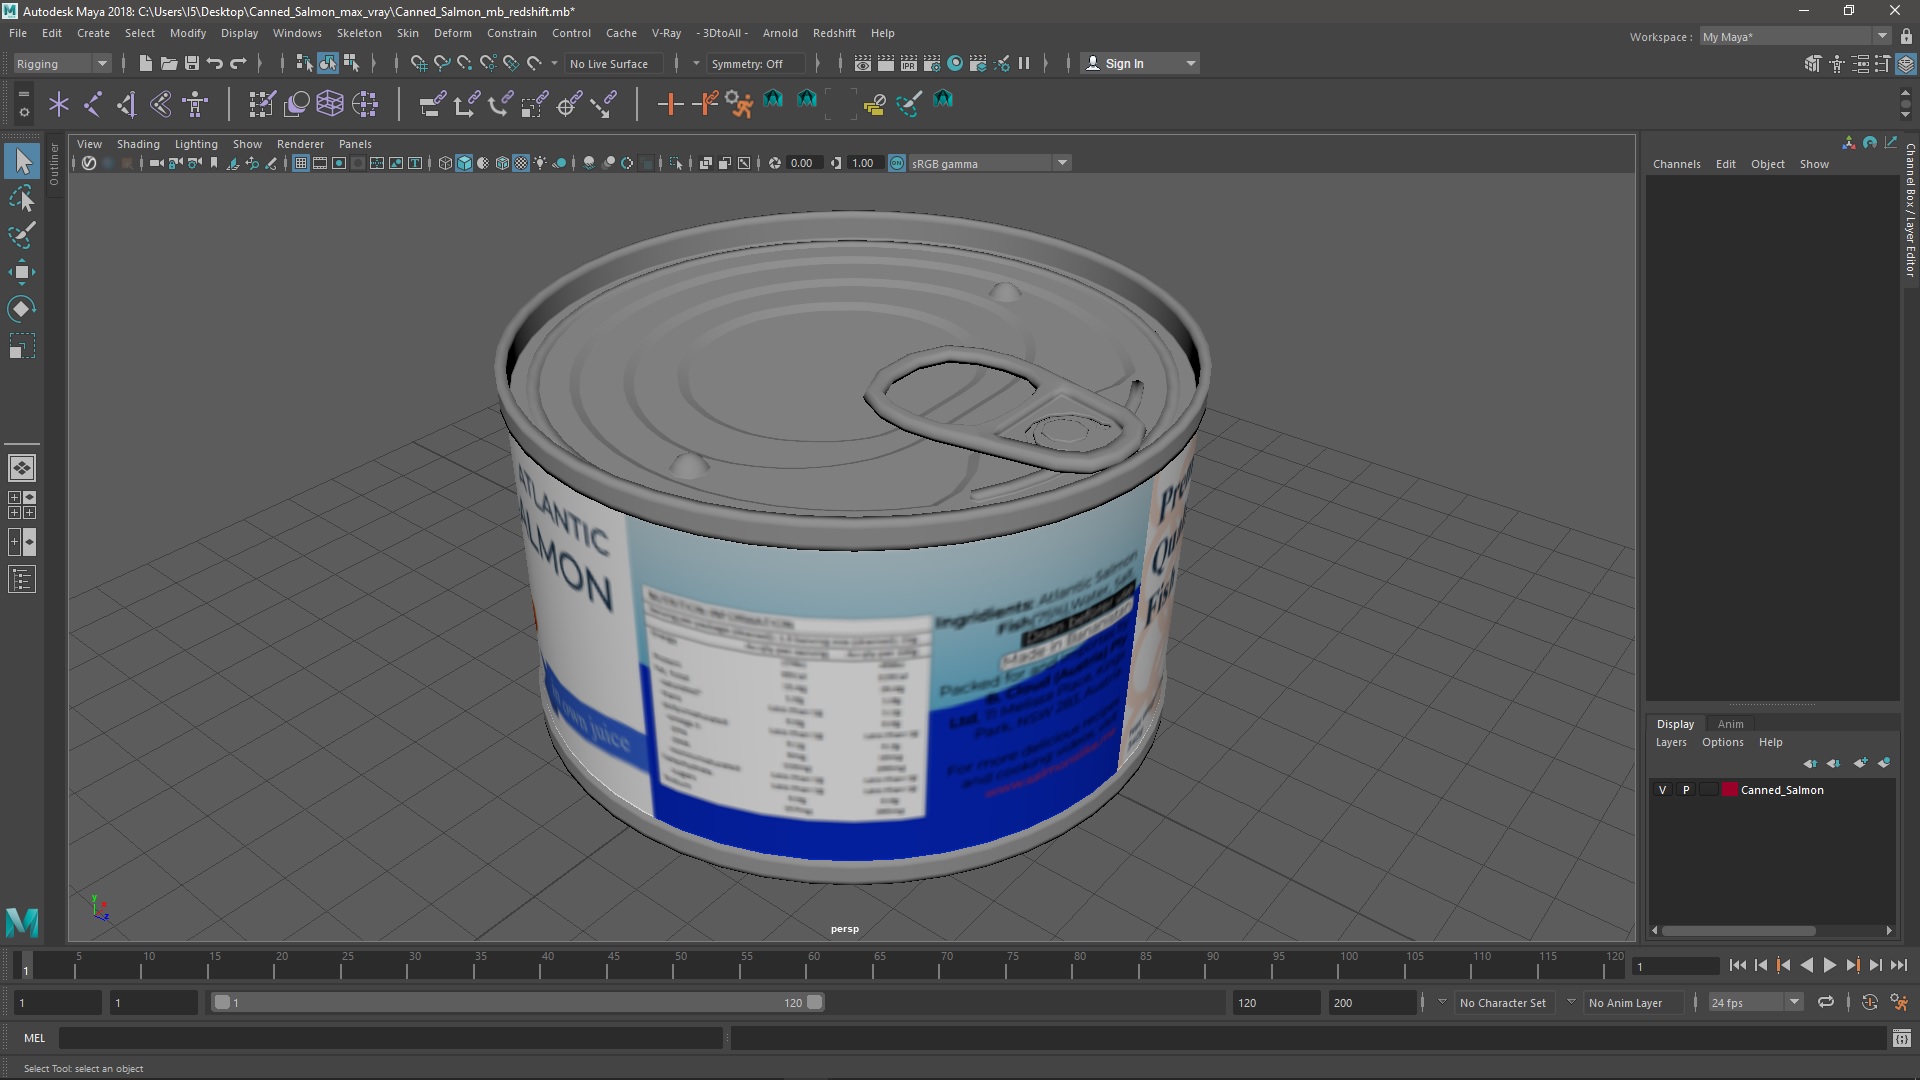Toggle visibility V of Canned_Salmon layer
The width and height of the screenshot is (1920, 1080).
pos(1663,790)
